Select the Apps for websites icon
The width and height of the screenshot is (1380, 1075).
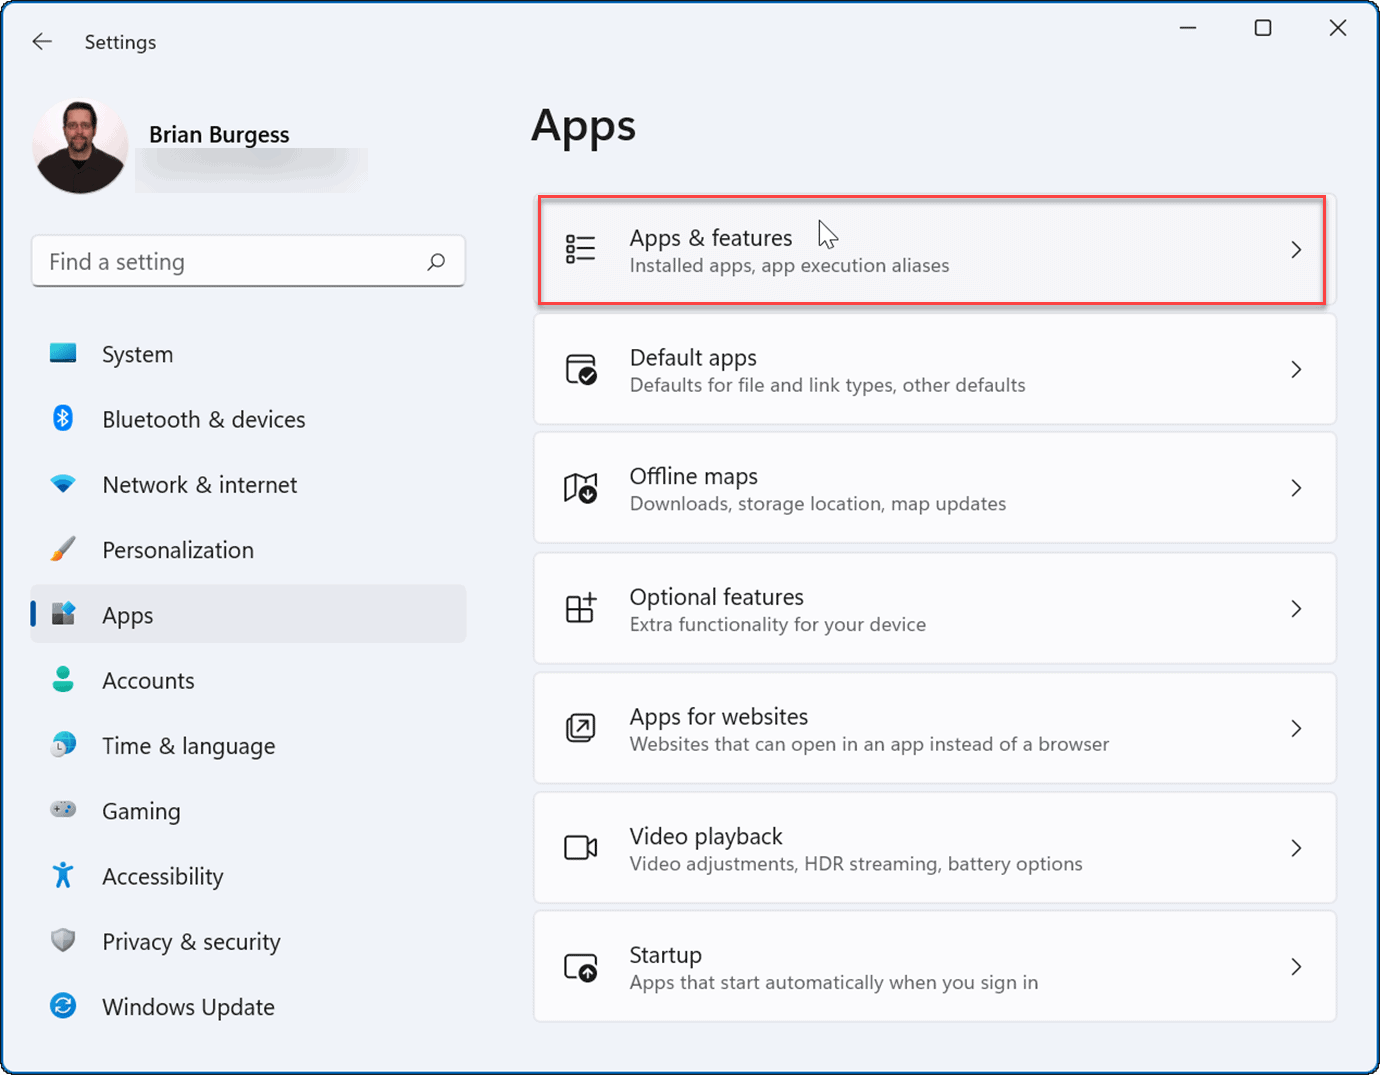[580, 728]
